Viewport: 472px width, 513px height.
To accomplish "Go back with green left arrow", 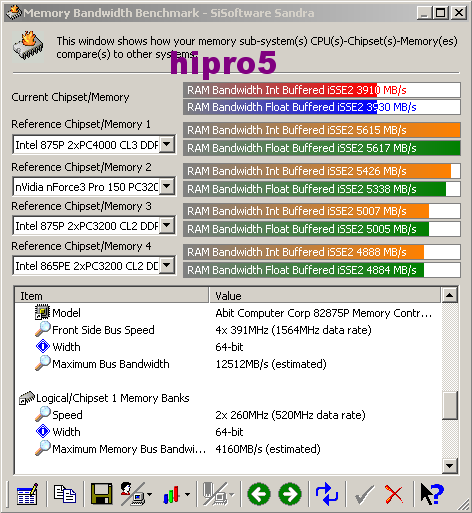I will pos(259,494).
